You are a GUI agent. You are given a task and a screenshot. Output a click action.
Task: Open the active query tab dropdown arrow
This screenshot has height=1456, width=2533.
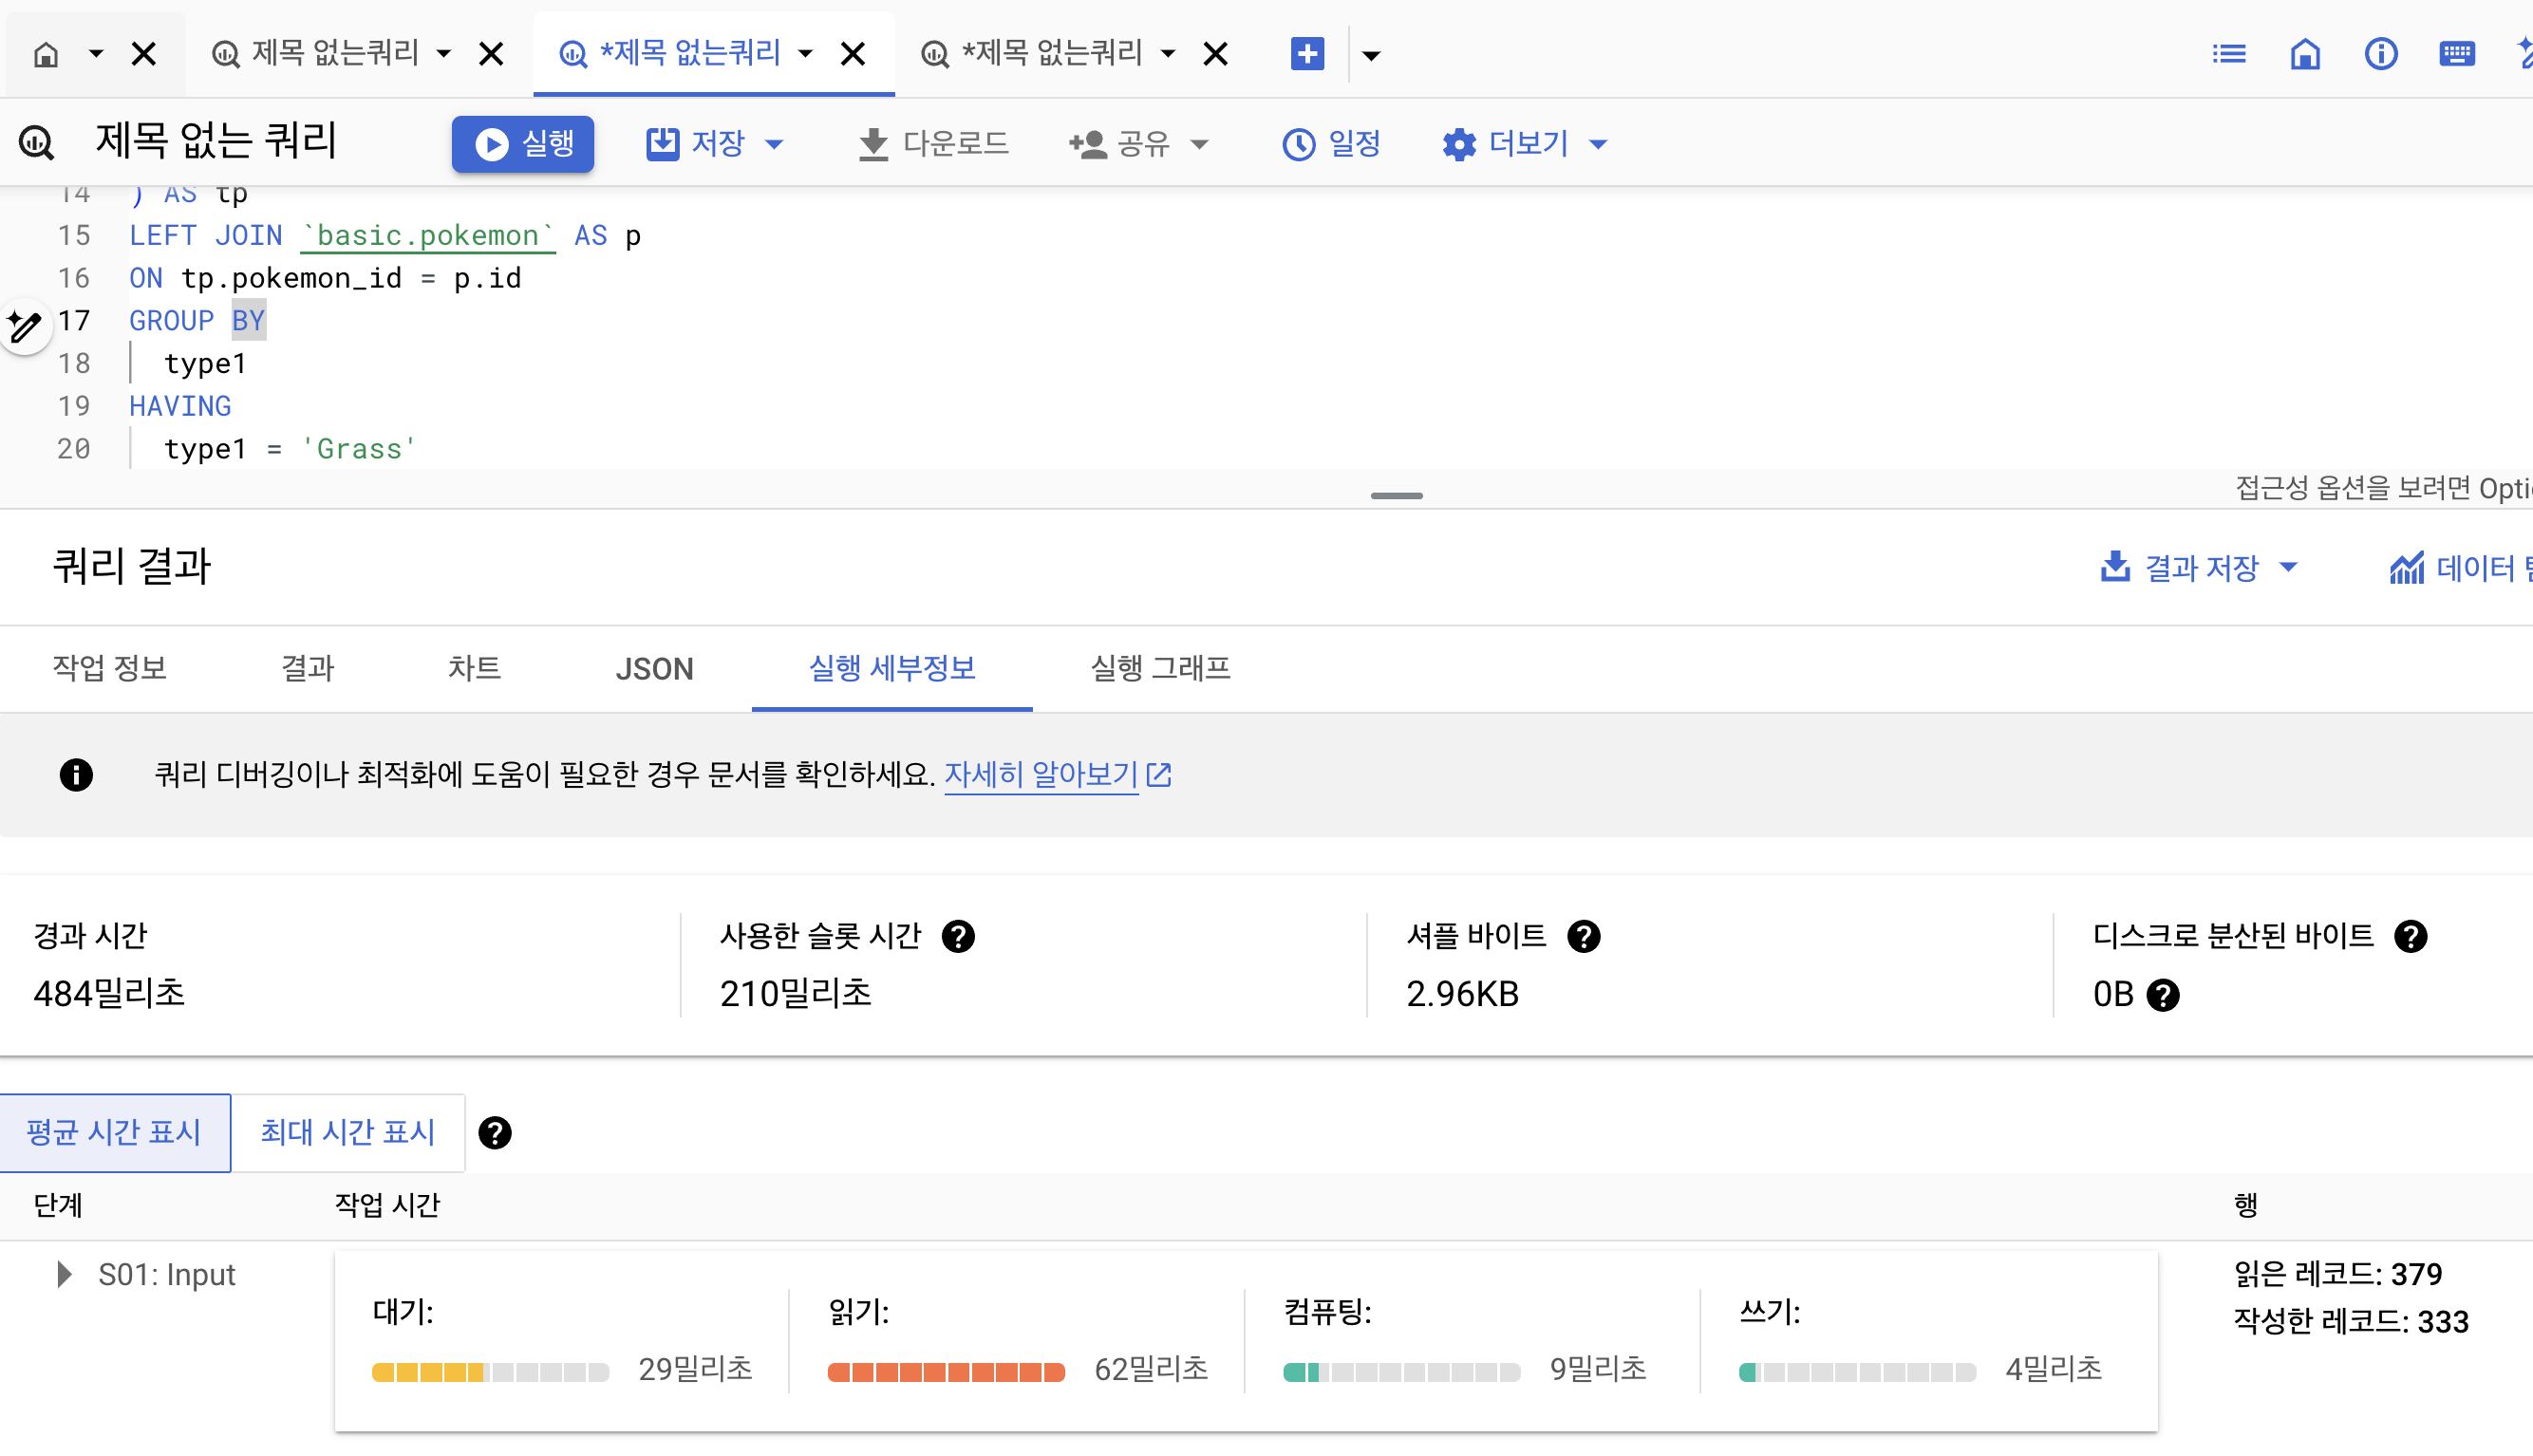(806, 54)
